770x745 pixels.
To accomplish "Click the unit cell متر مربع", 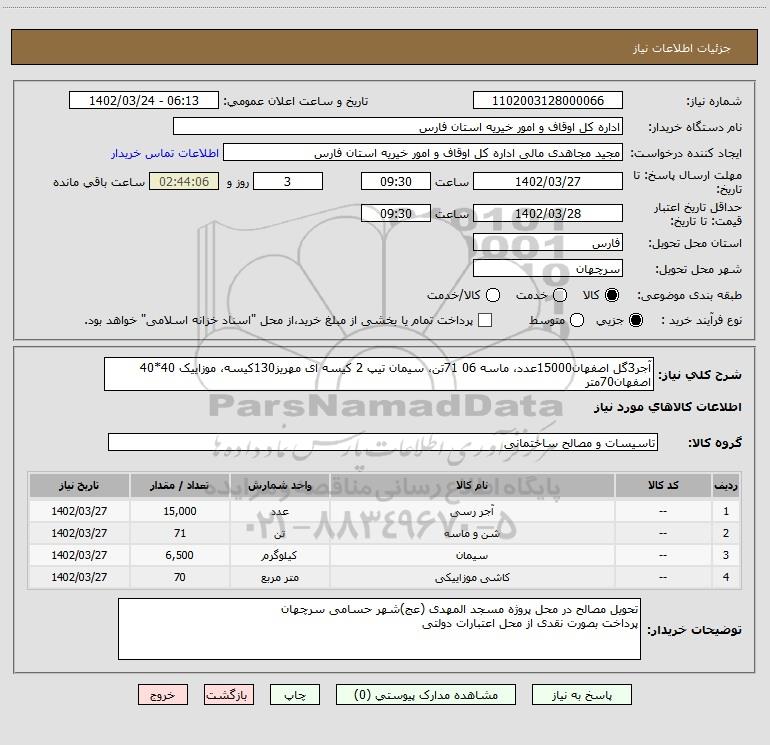I will click(x=279, y=578).
